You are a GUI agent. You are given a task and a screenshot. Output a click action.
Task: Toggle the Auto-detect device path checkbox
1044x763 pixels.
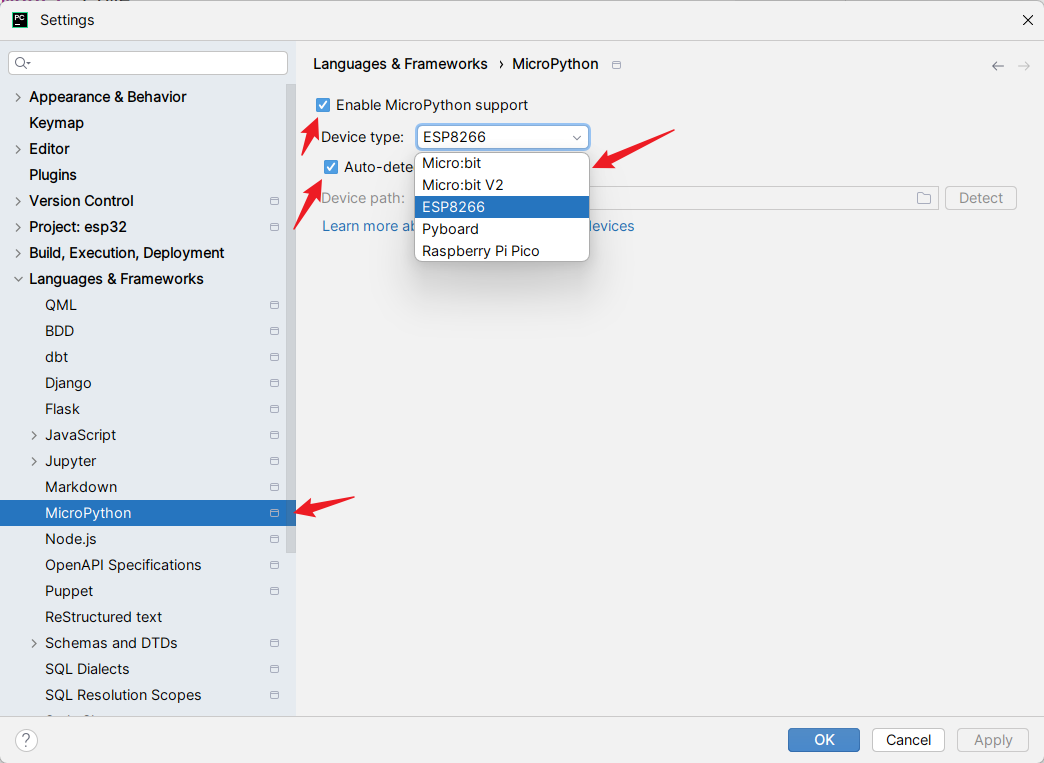tap(331, 166)
